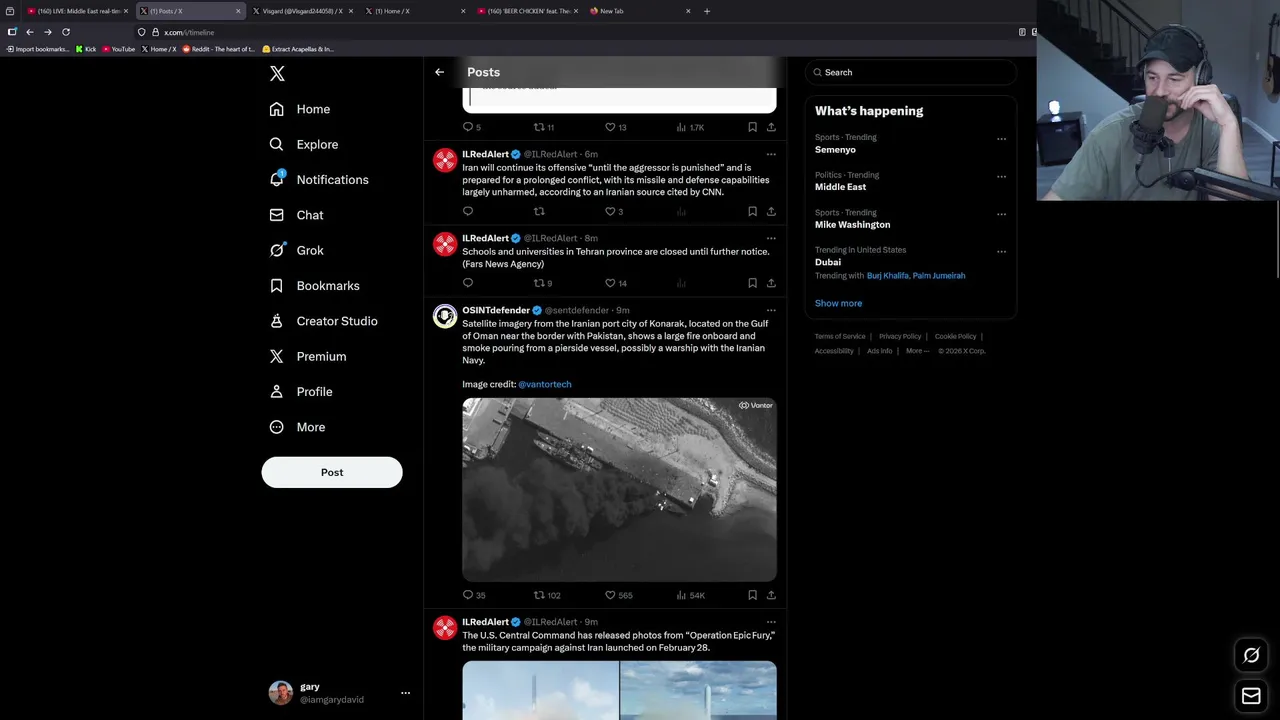Click the Post button

point(332,472)
